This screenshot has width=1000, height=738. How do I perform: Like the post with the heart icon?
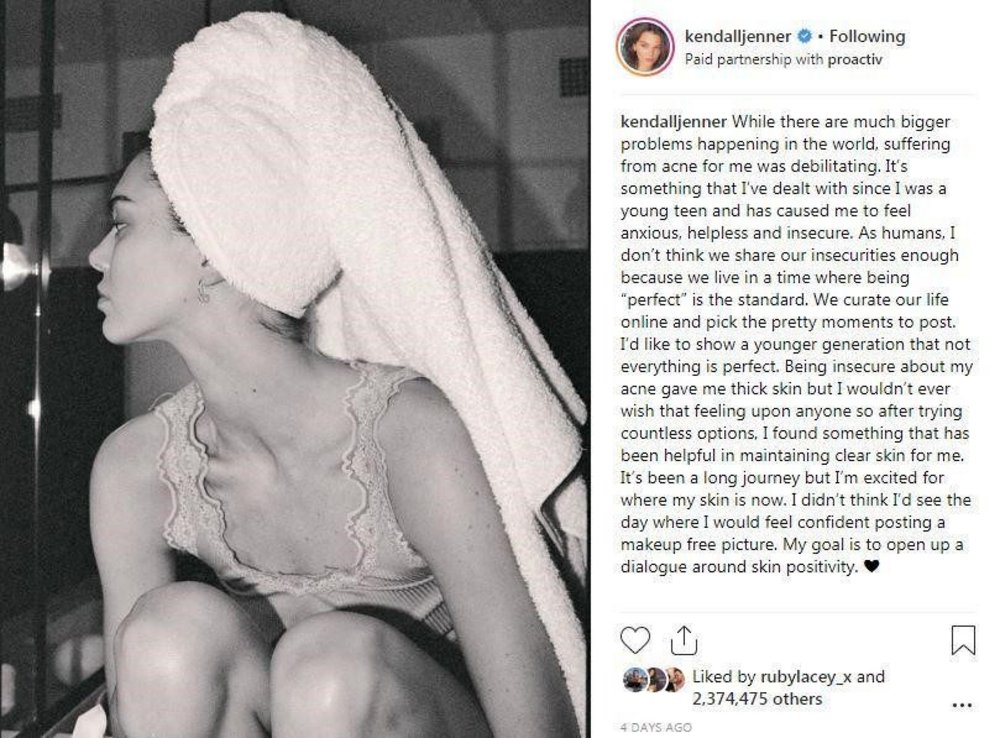pyautogui.click(x=635, y=640)
